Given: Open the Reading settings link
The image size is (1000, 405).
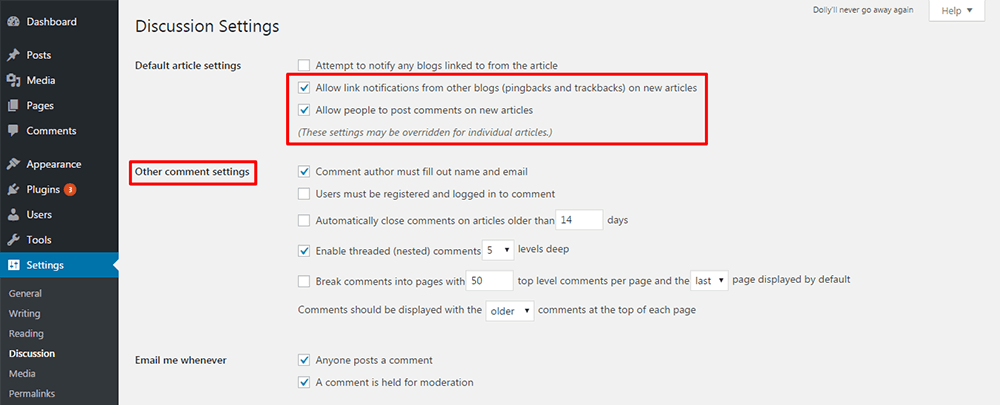Looking at the screenshot, I should pyautogui.click(x=26, y=333).
